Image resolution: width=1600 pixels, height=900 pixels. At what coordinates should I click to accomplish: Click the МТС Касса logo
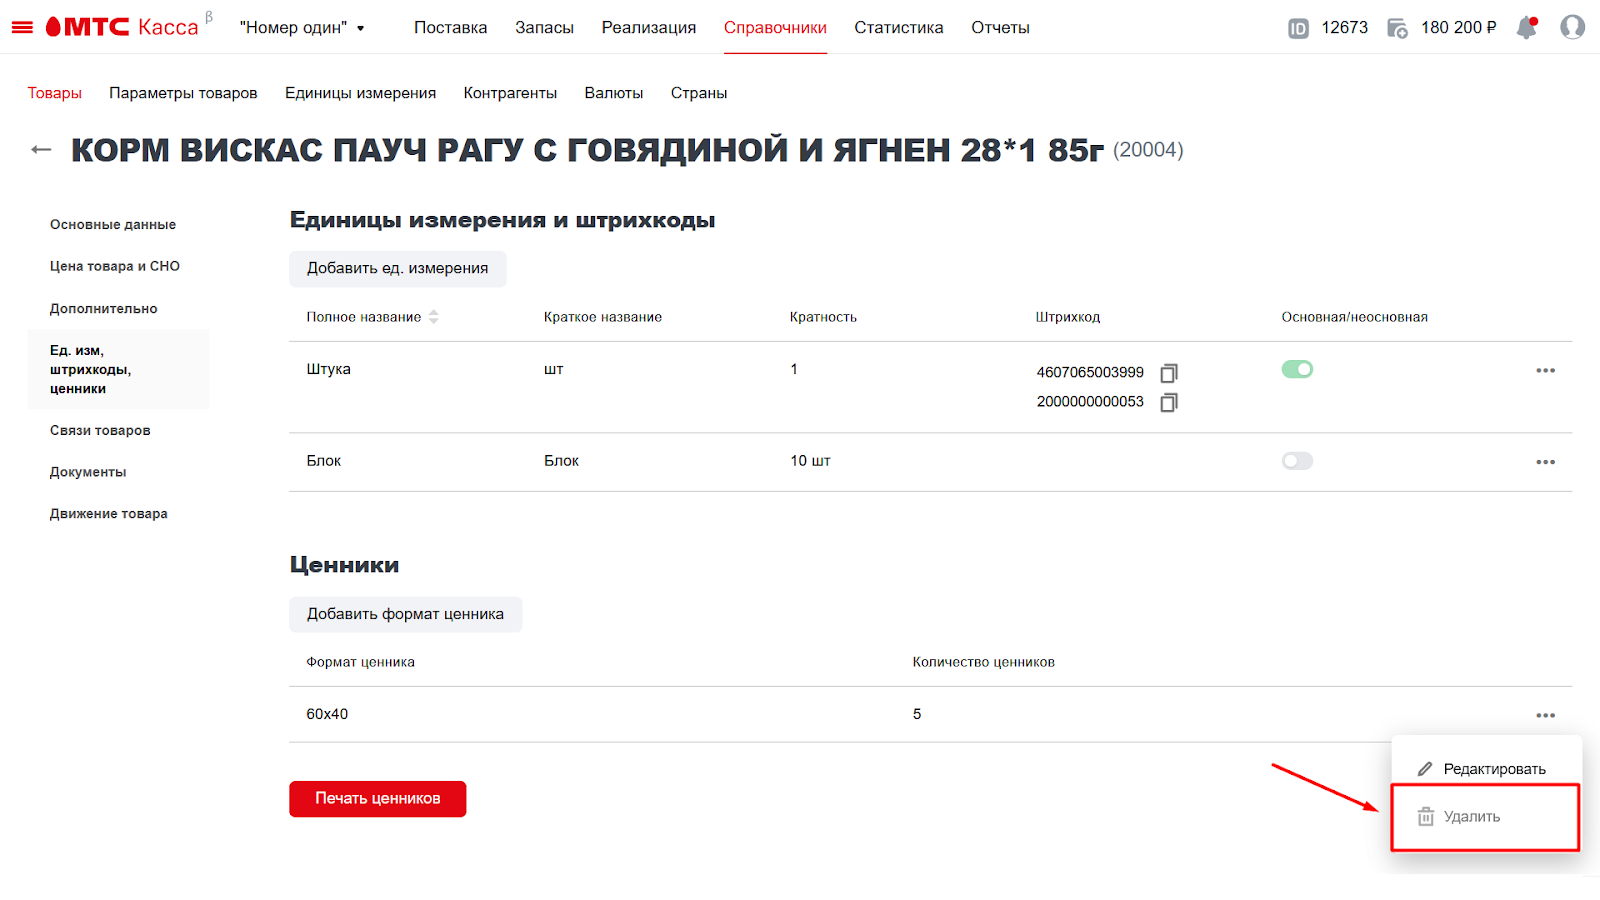pyautogui.click(x=122, y=27)
